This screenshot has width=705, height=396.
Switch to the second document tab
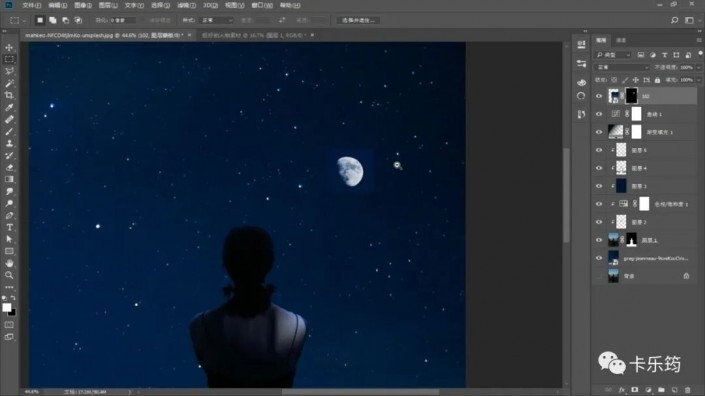pyautogui.click(x=254, y=35)
